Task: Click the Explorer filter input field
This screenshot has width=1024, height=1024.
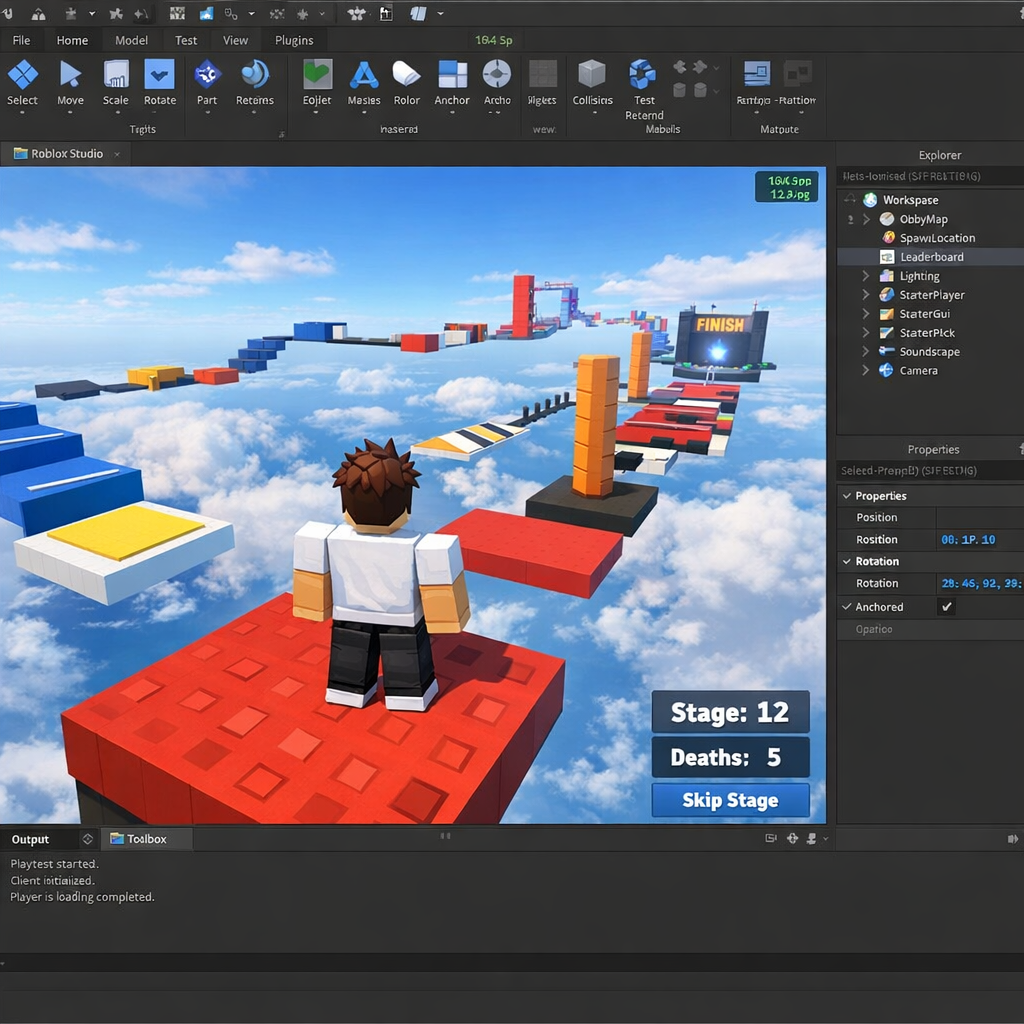Action: pyautogui.click(x=930, y=176)
